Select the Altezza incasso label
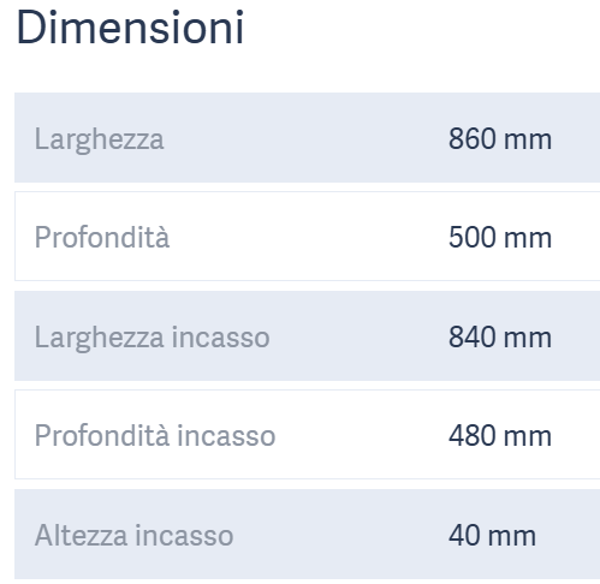The width and height of the screenshot is (600, 584). (134, 535)
